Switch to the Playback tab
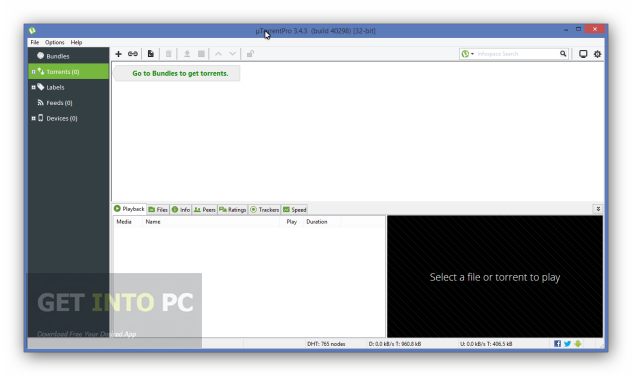 (x=129, y=209)
